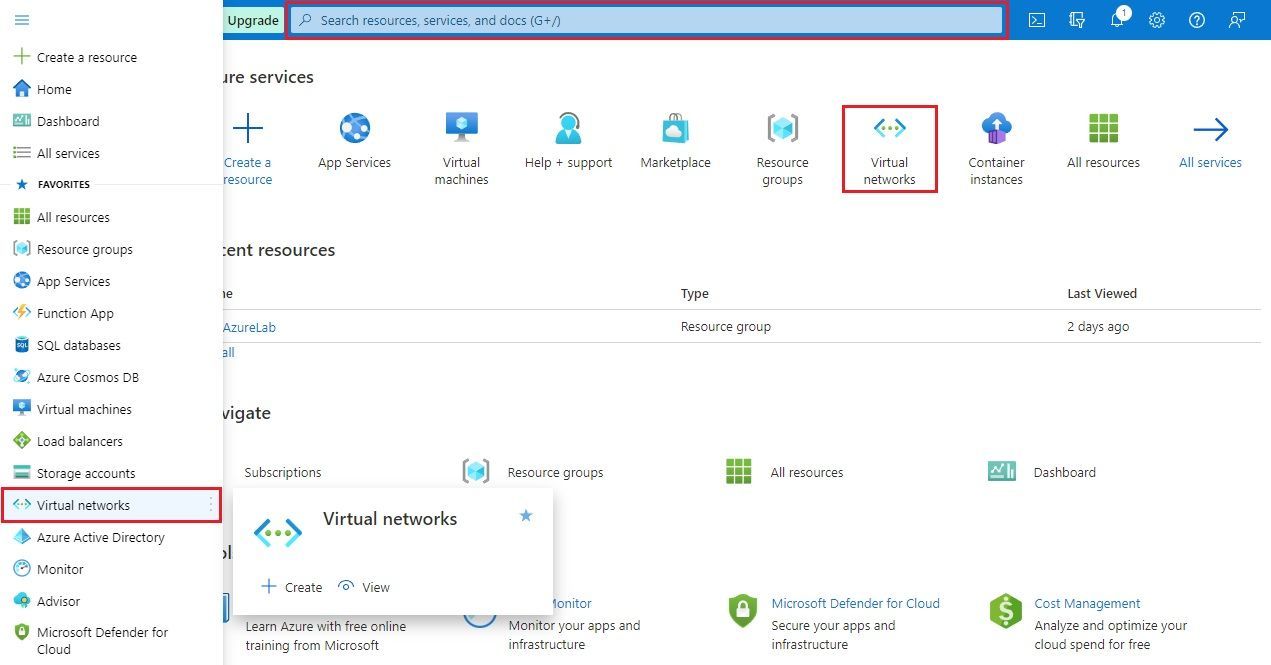Click the Create a resource plus icon
Image resolution: width=1271 pixels, height=665 pixels.
point(247,129)
